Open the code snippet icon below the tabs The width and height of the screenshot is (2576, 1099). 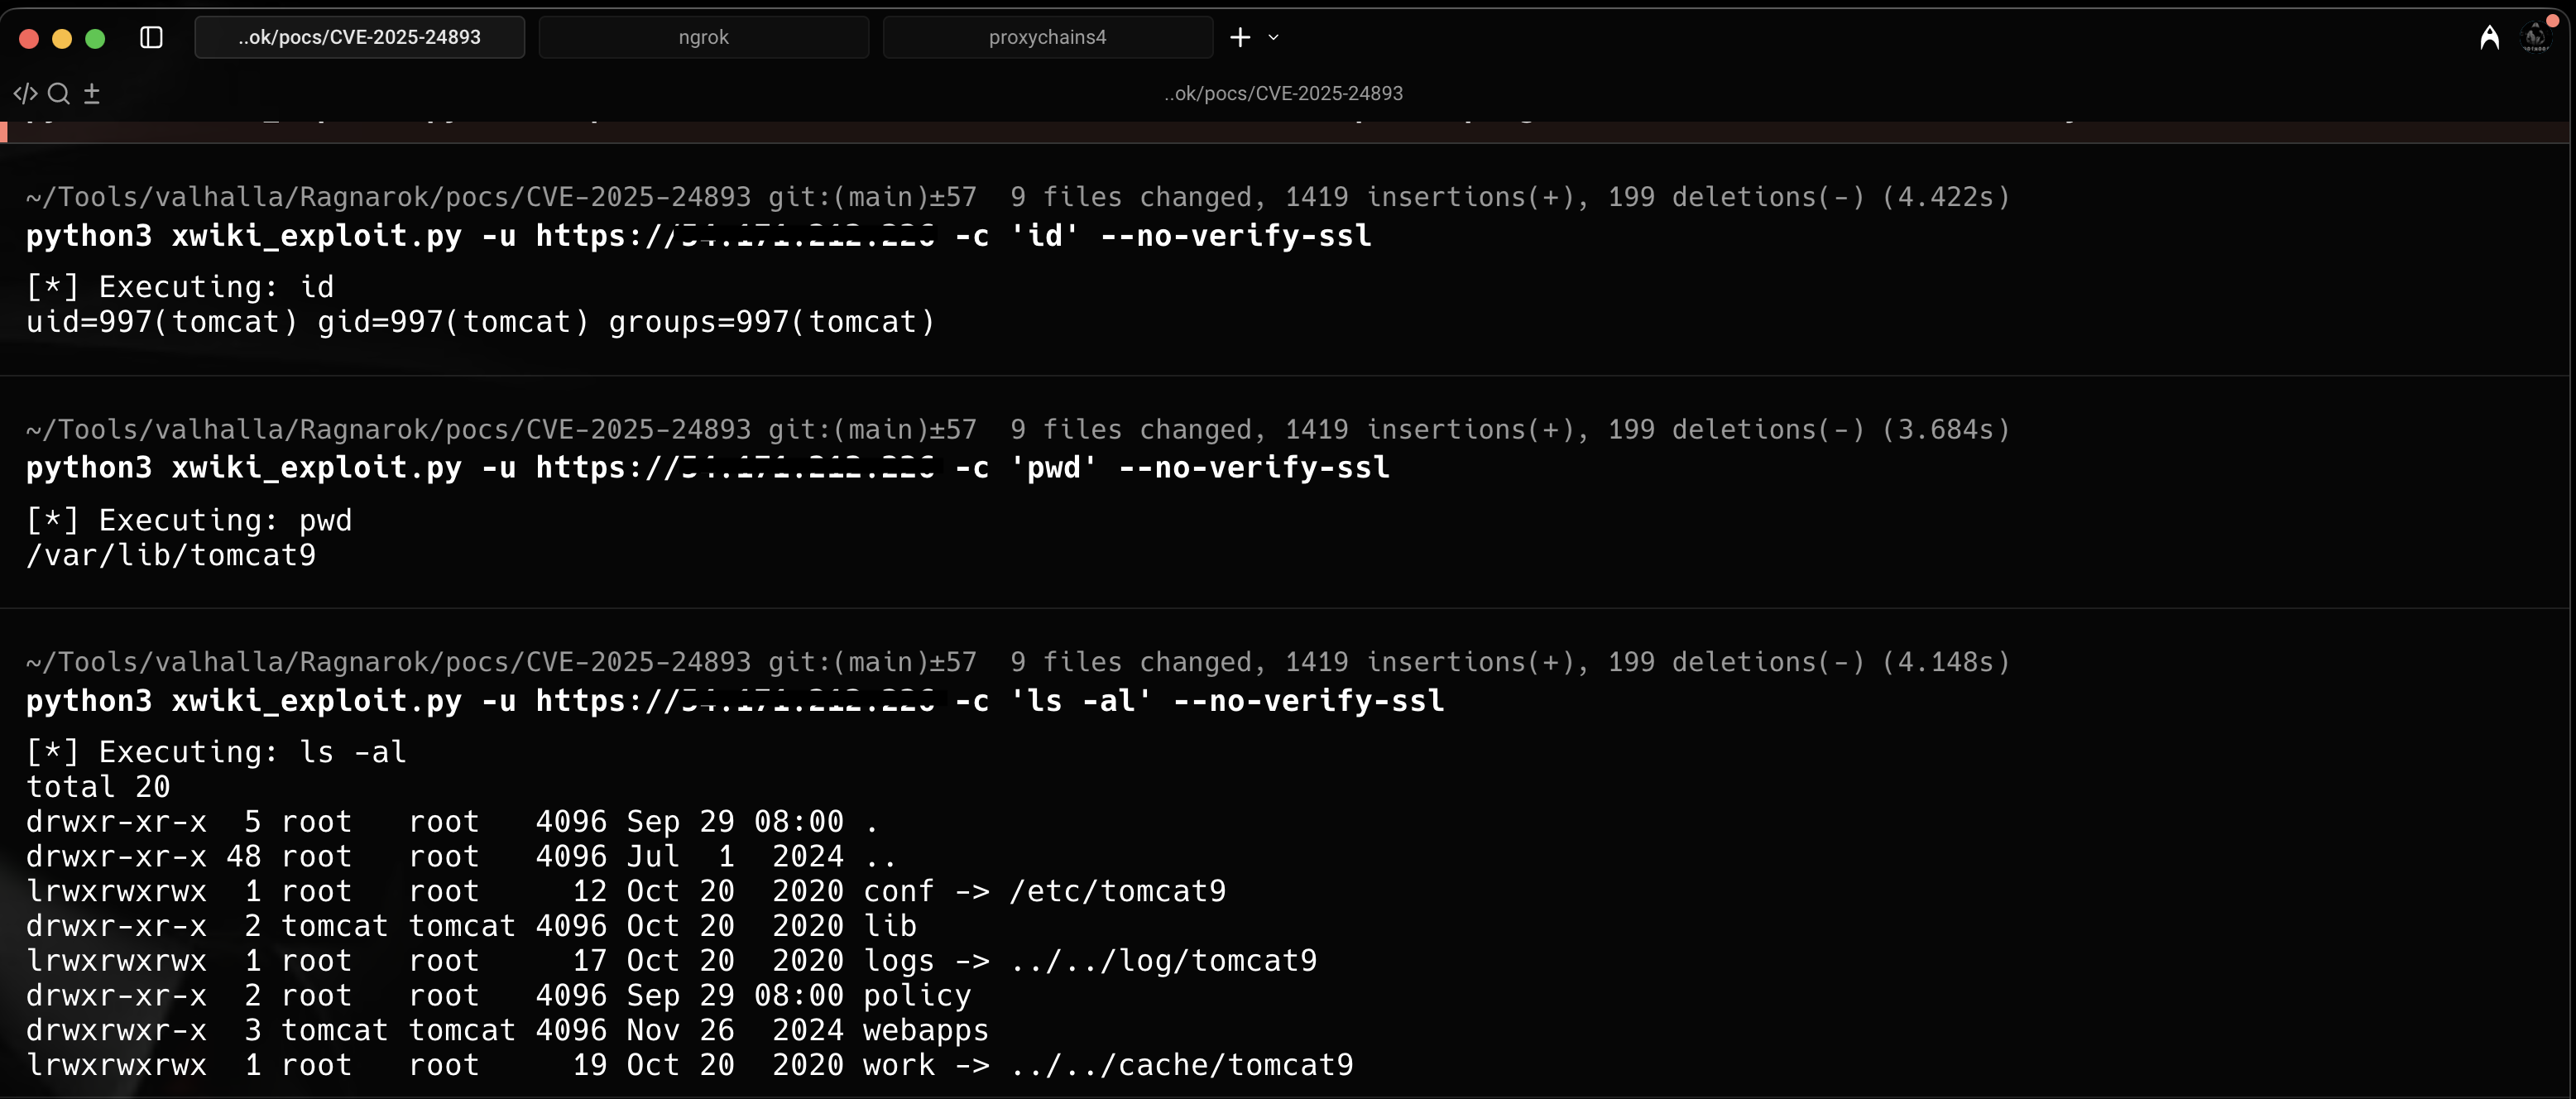click(x=26, y=92)
